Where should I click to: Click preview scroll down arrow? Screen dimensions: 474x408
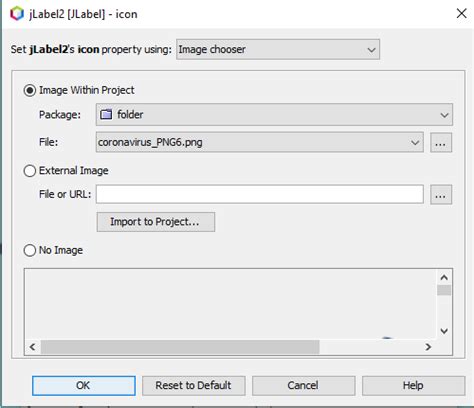pos(444,331)
